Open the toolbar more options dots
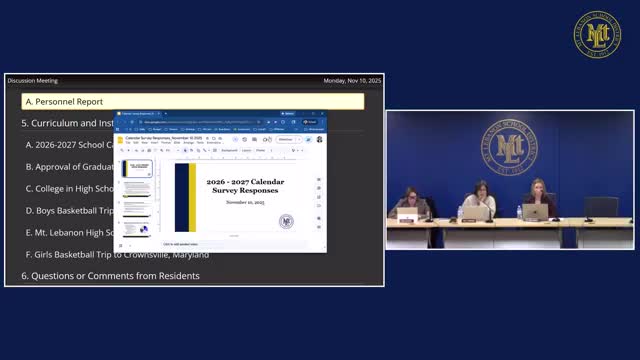This screenshot has height=360, width=640. [x=271, y=150]
